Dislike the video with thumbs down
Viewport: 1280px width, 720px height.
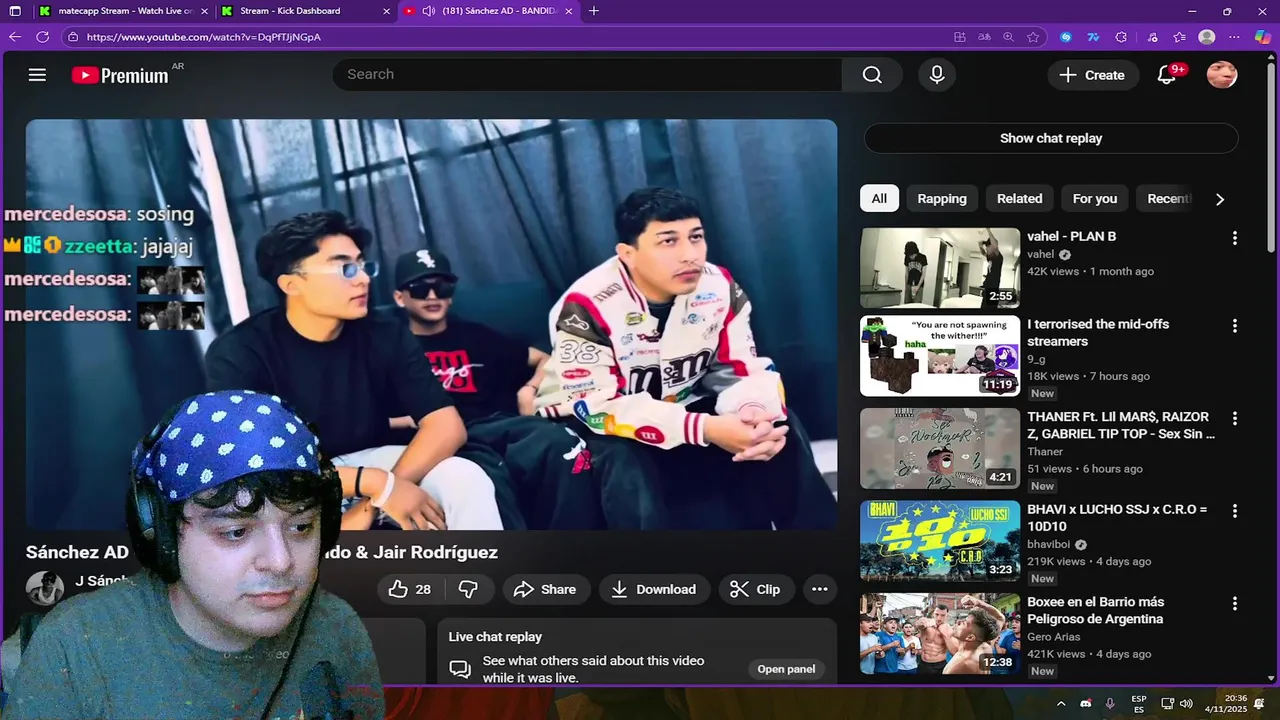click(x=468, y=589)
